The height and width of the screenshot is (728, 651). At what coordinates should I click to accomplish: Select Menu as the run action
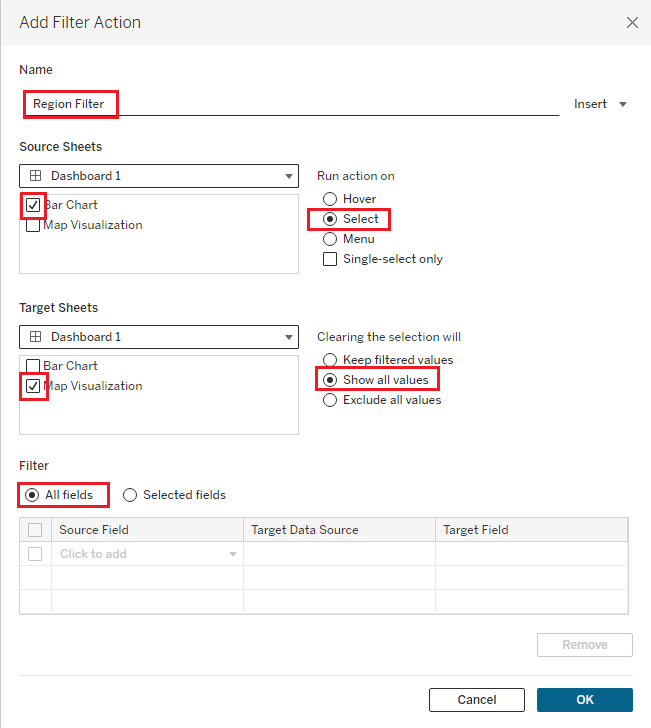click(330, 239)
